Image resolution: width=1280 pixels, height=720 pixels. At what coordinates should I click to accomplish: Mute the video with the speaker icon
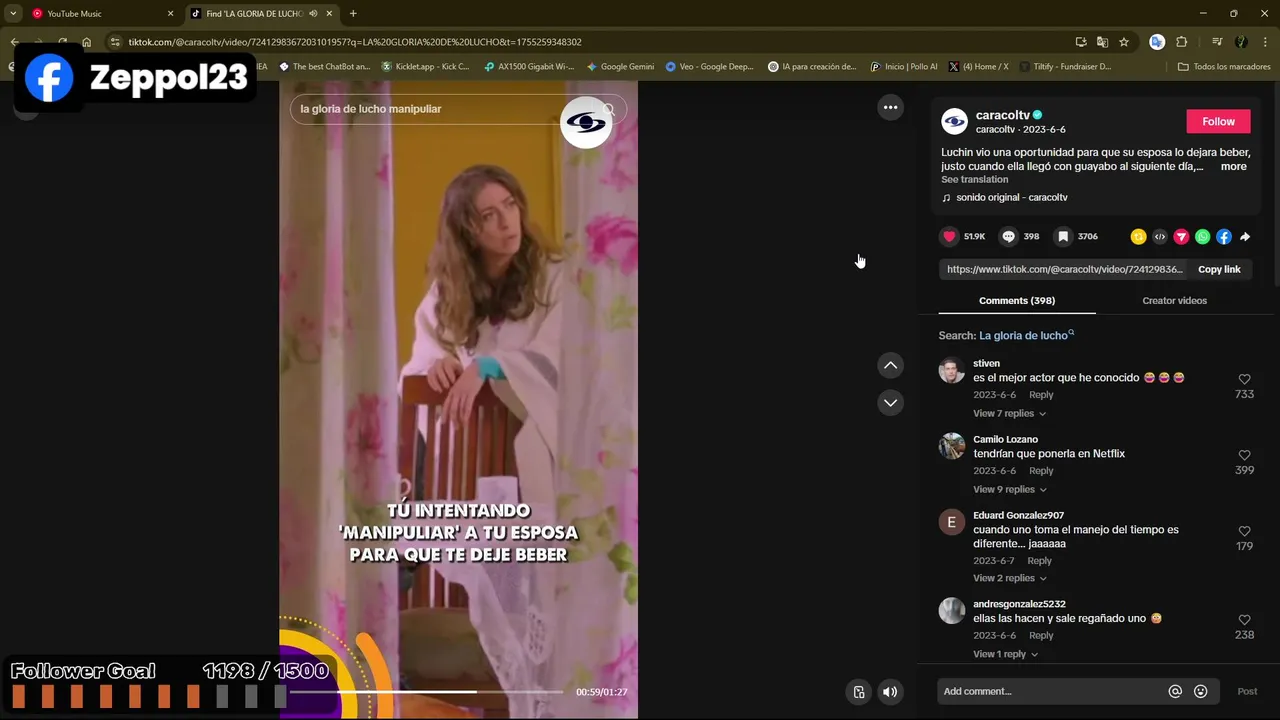[x=890, y=691]
